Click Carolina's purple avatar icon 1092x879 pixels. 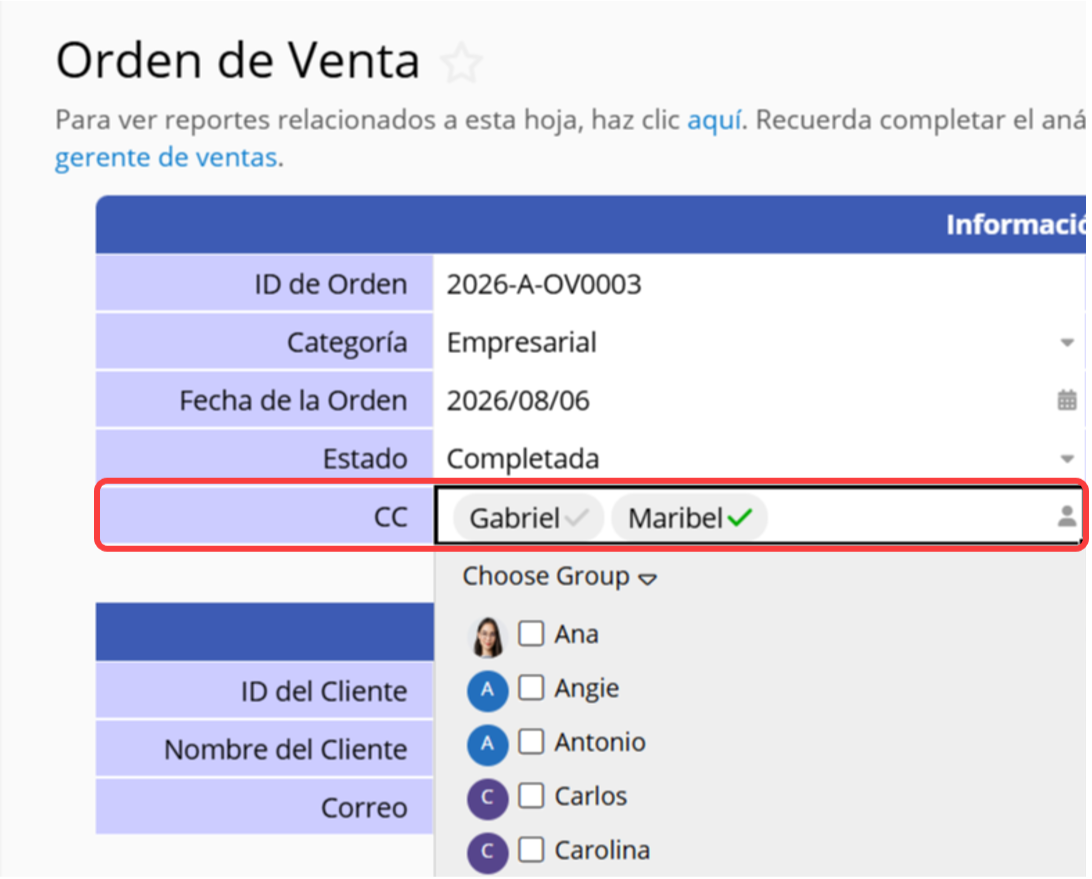click(488, 851)
